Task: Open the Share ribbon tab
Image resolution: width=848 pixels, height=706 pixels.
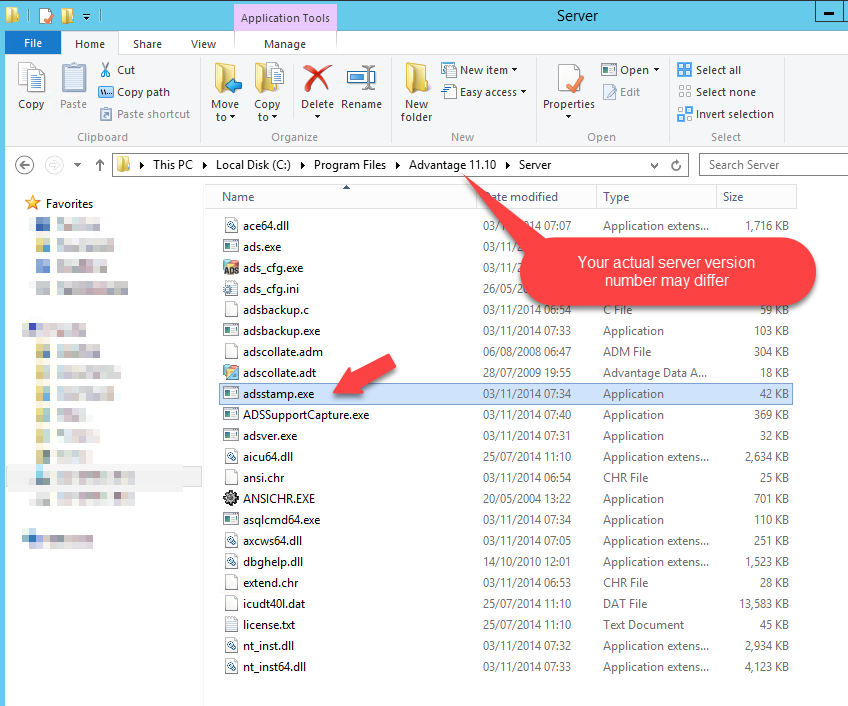Action: tap(147, 44)
